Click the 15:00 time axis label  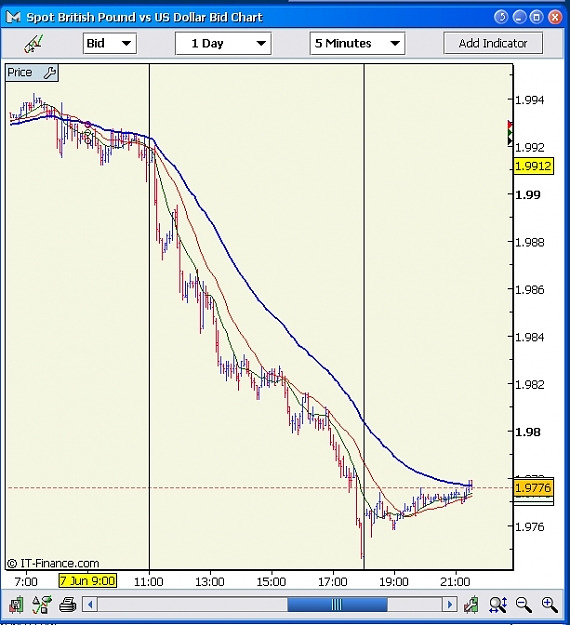point(271,582)
